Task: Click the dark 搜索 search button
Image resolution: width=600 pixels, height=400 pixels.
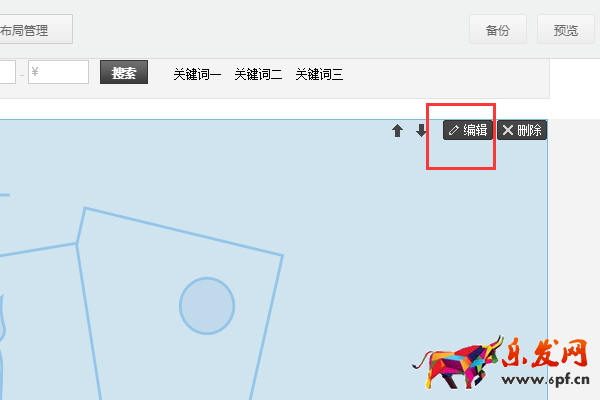Action: [124, 72]
